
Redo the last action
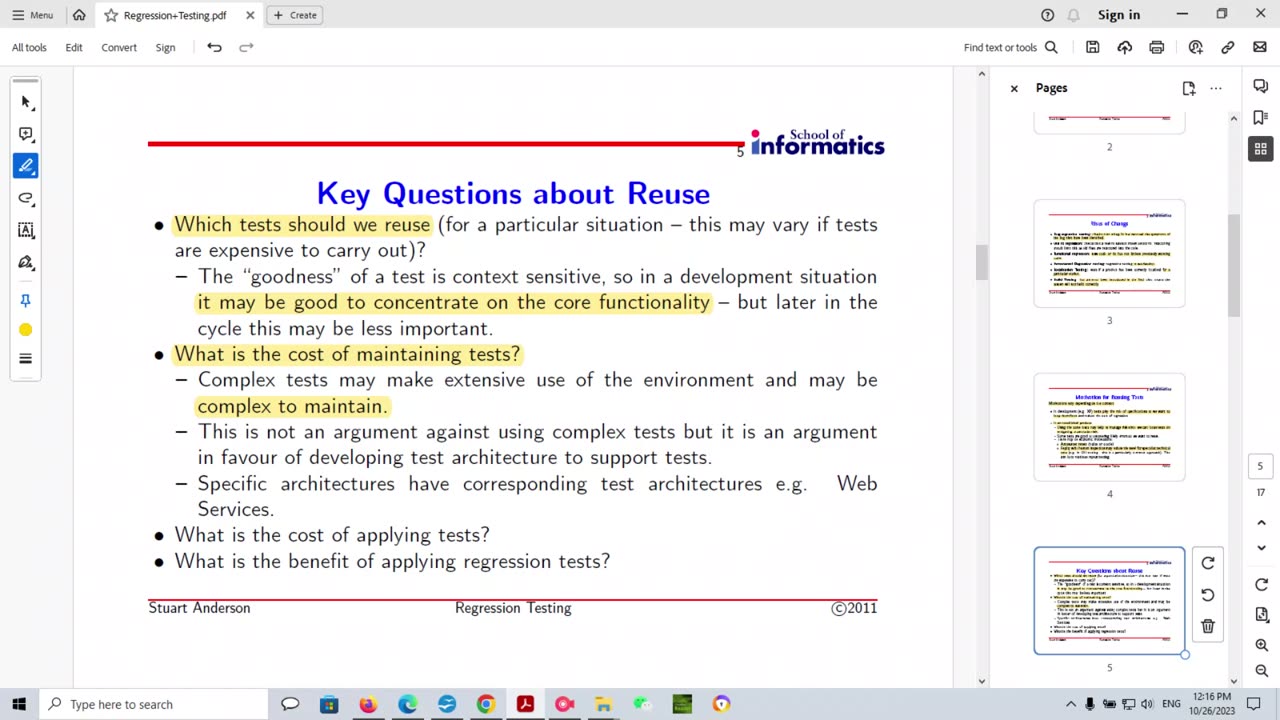coord(246,47)
